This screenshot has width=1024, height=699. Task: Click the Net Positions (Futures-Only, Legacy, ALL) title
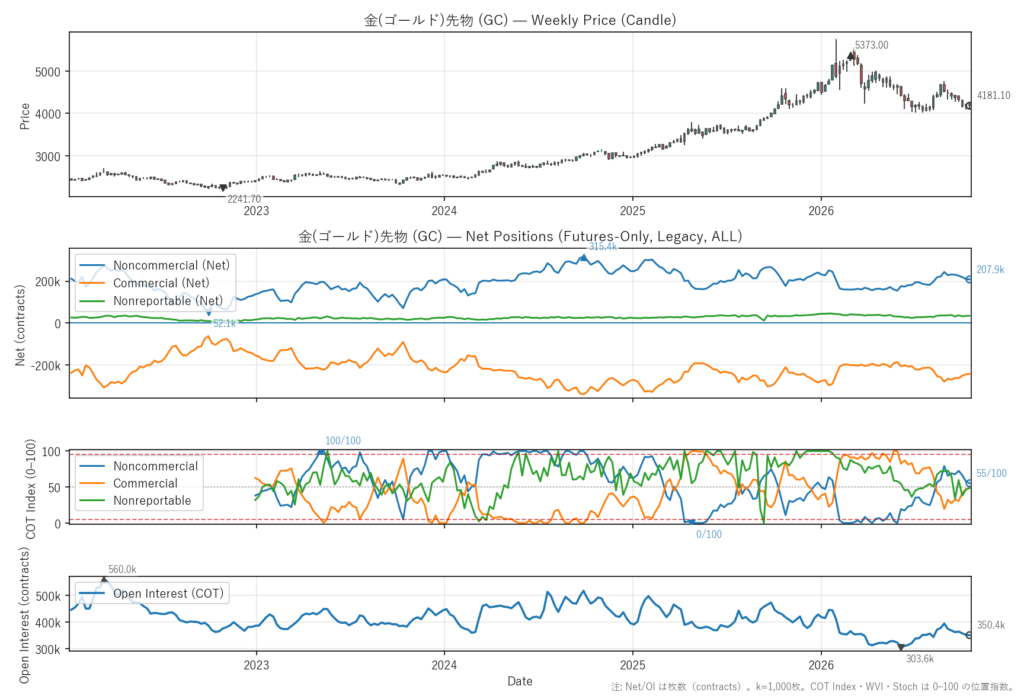[520, 236]
